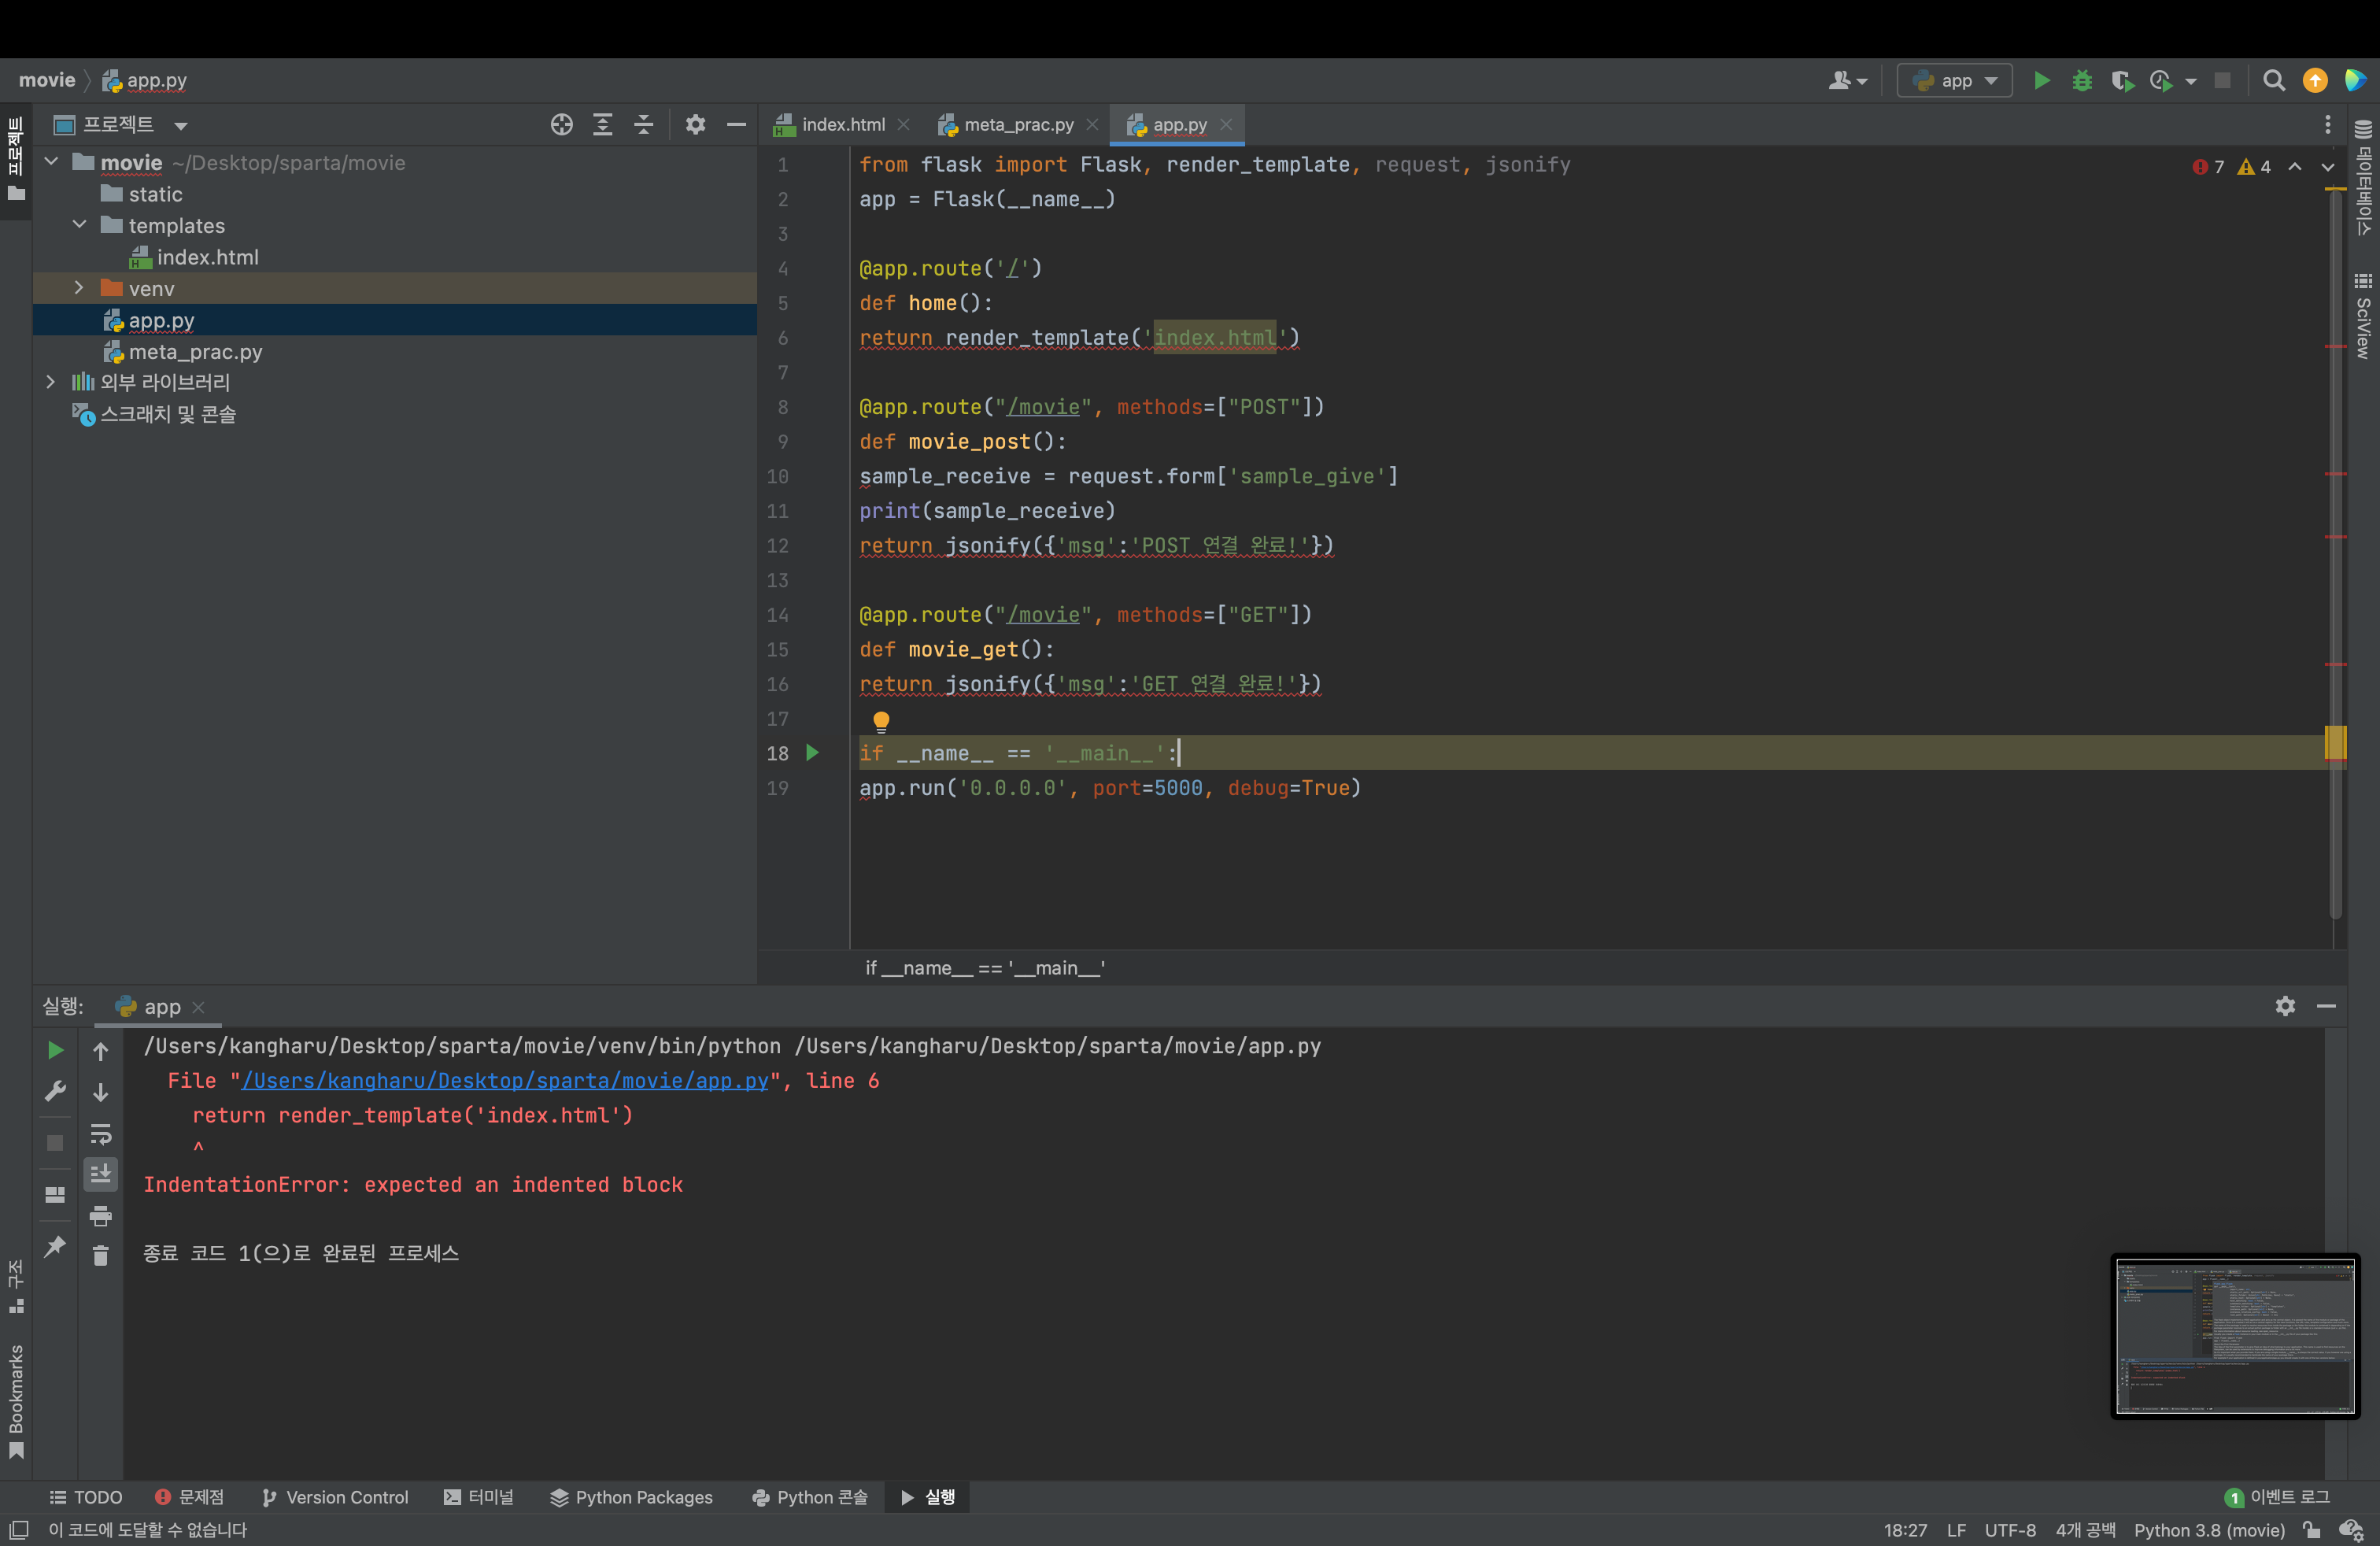Screen dimensions: 2380x1546
Task: Click the orange update arrow icon
Action: pyautogui.click(x=2315, y=81)
